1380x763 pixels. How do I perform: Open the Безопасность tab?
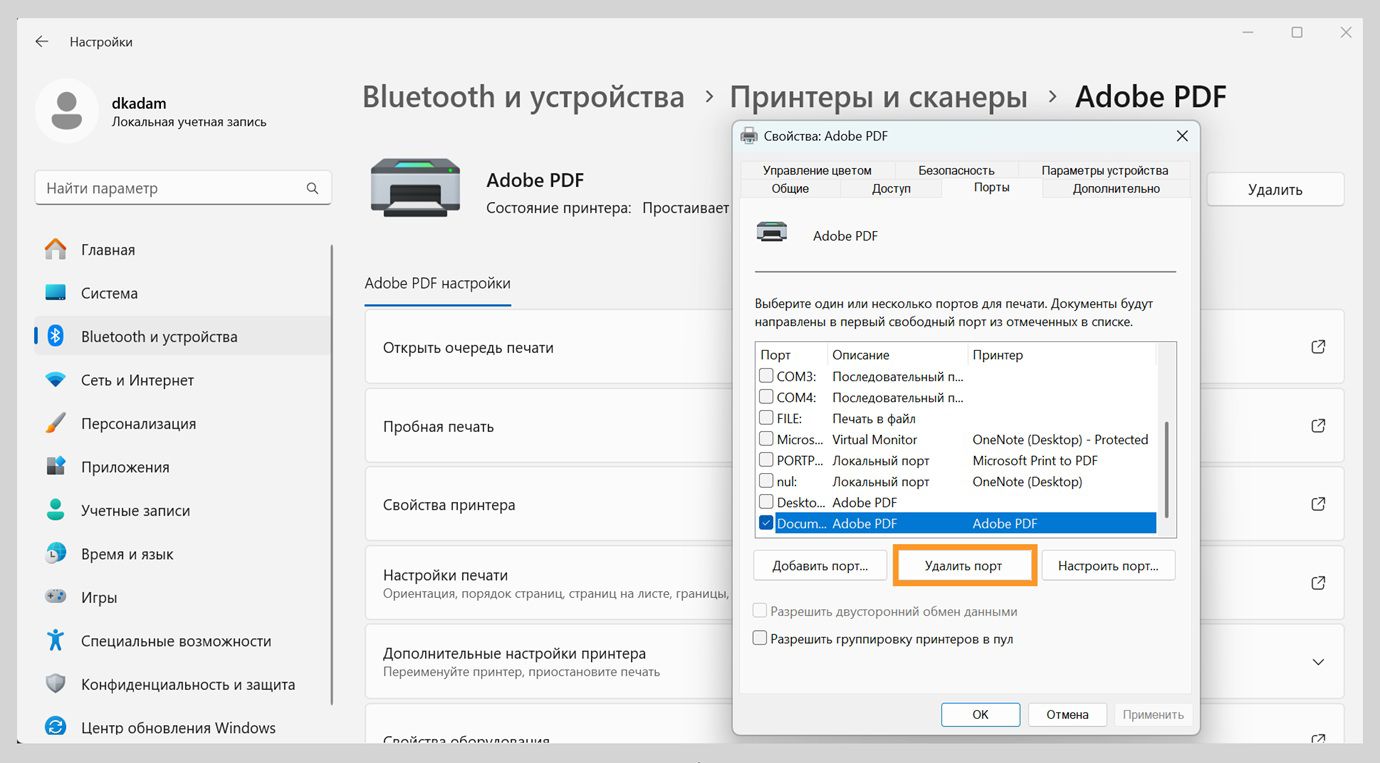click(x=955, y=169)
